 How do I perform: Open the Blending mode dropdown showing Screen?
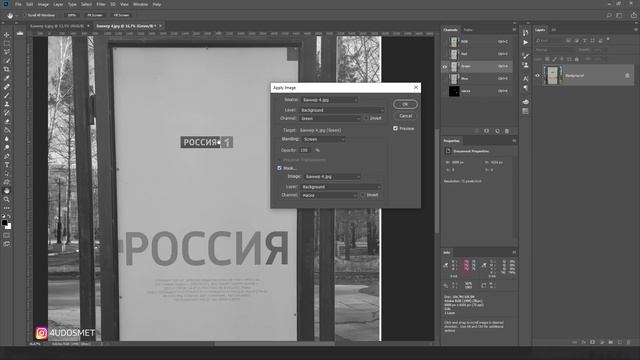click(x=324, y=139)
